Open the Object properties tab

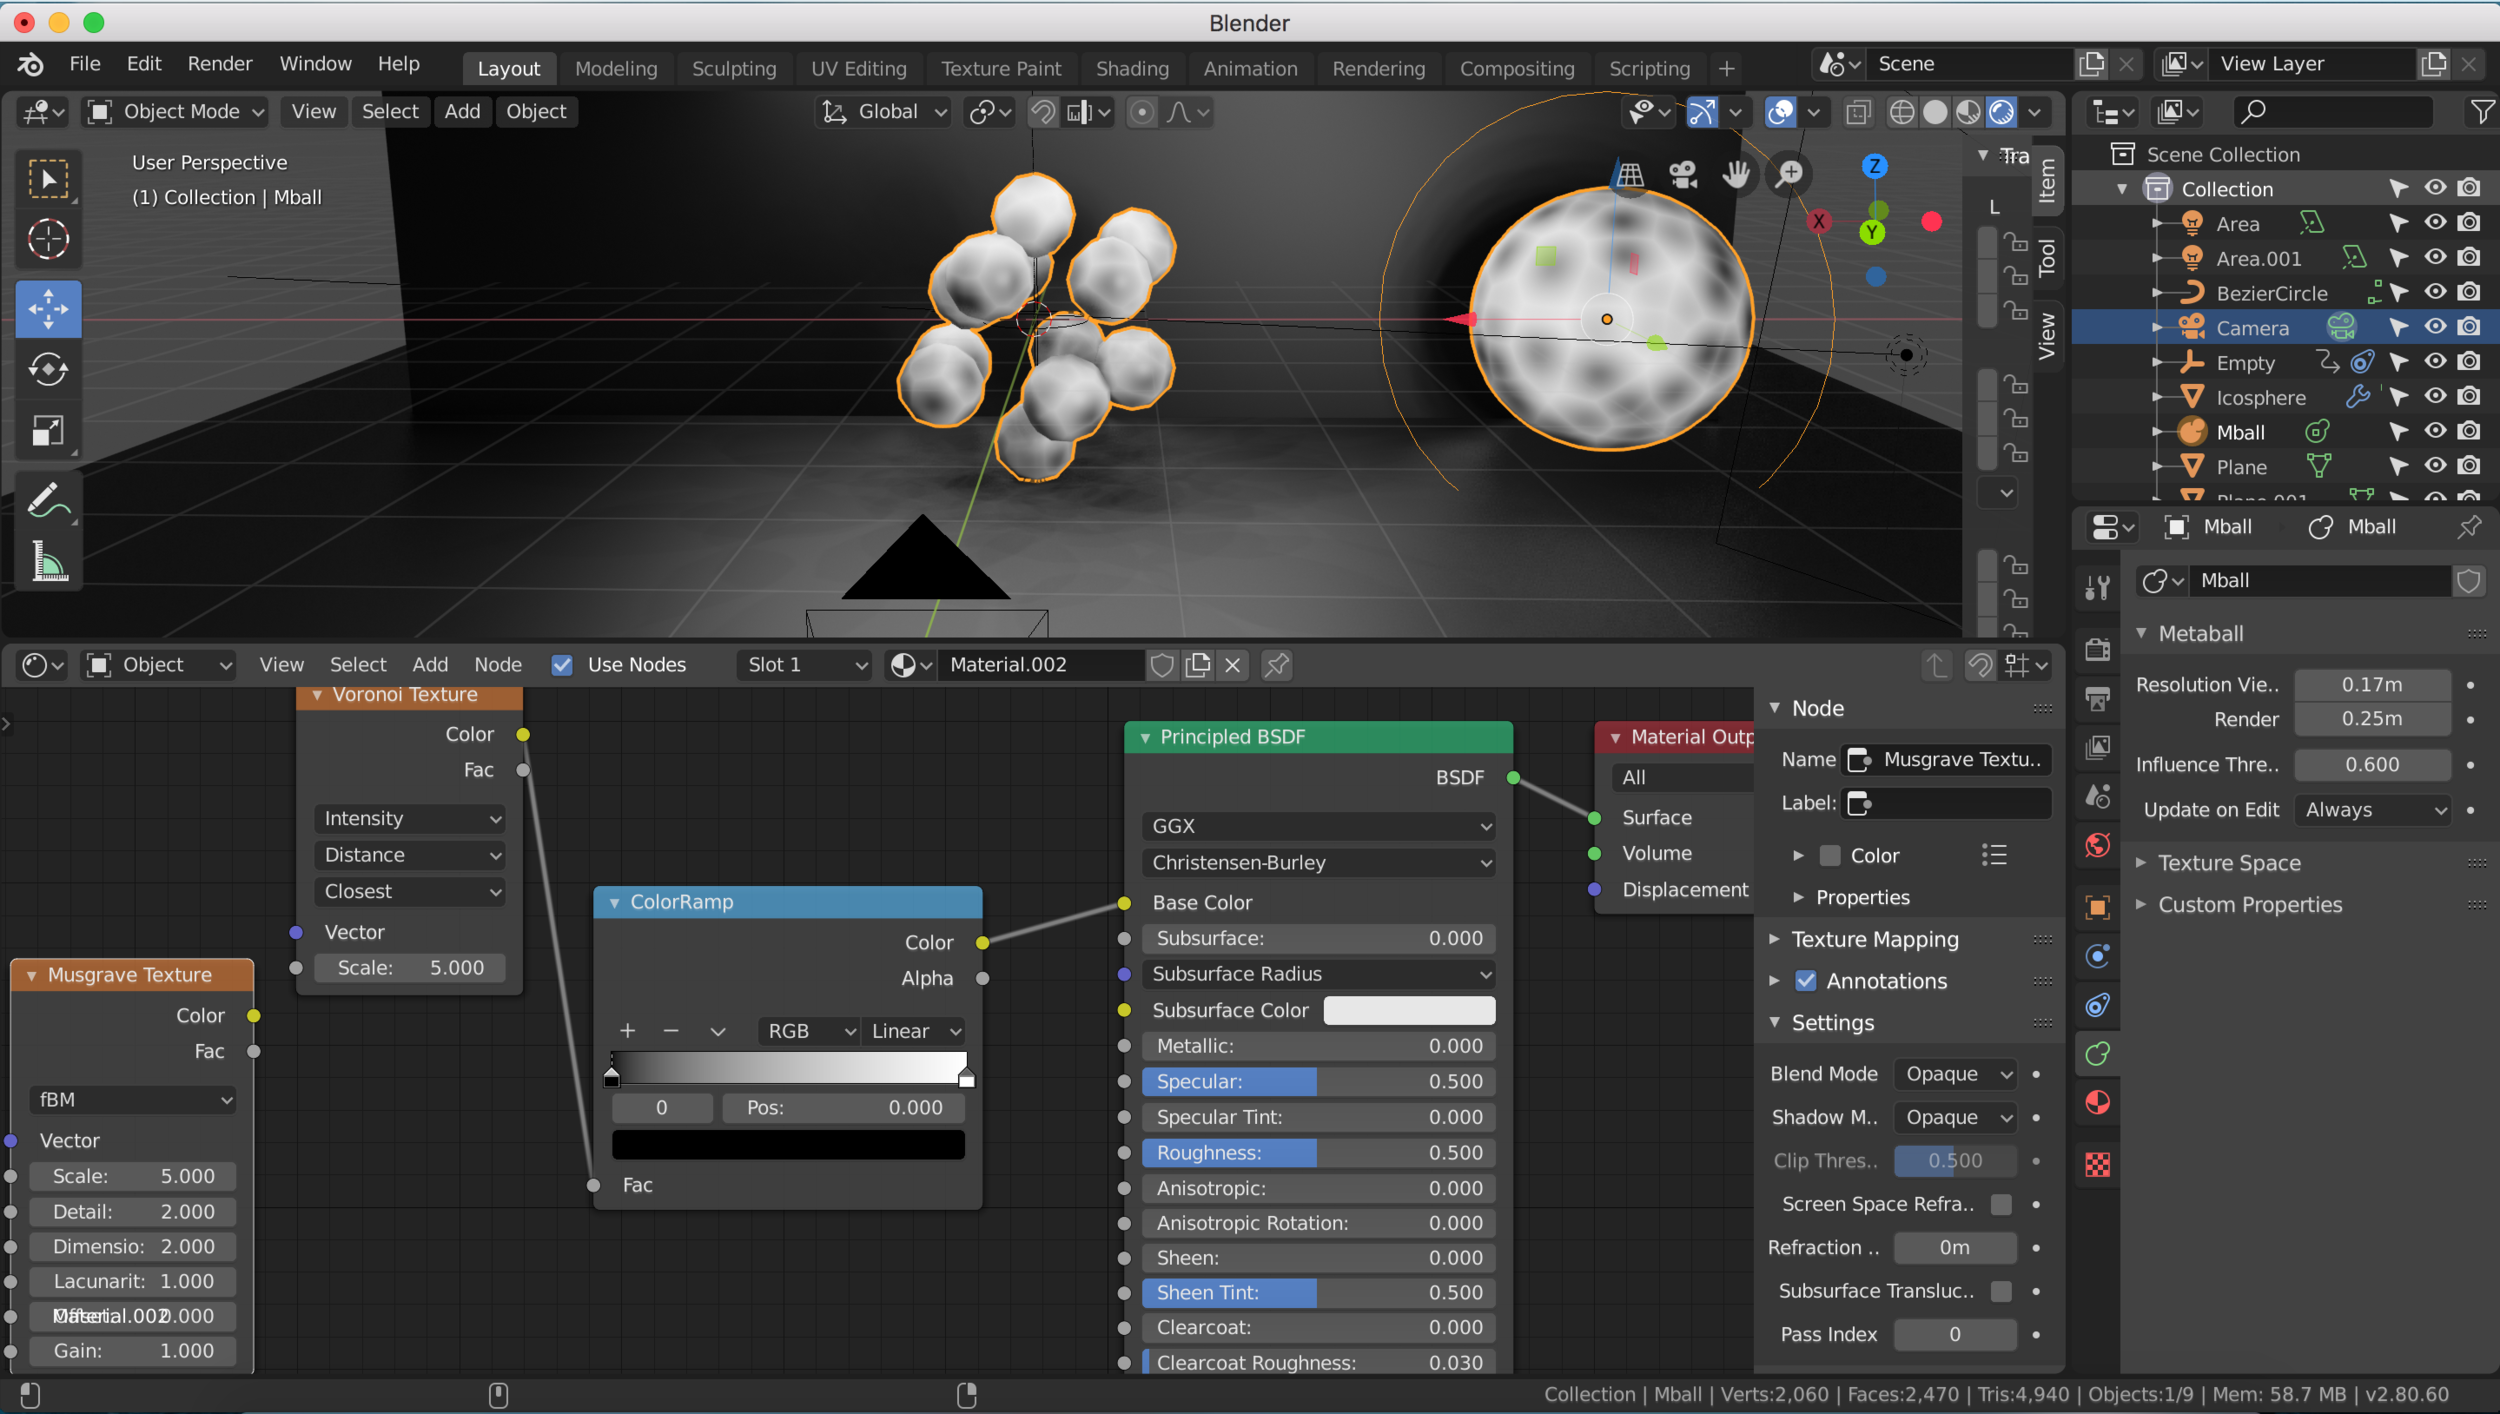point(2098,908)
